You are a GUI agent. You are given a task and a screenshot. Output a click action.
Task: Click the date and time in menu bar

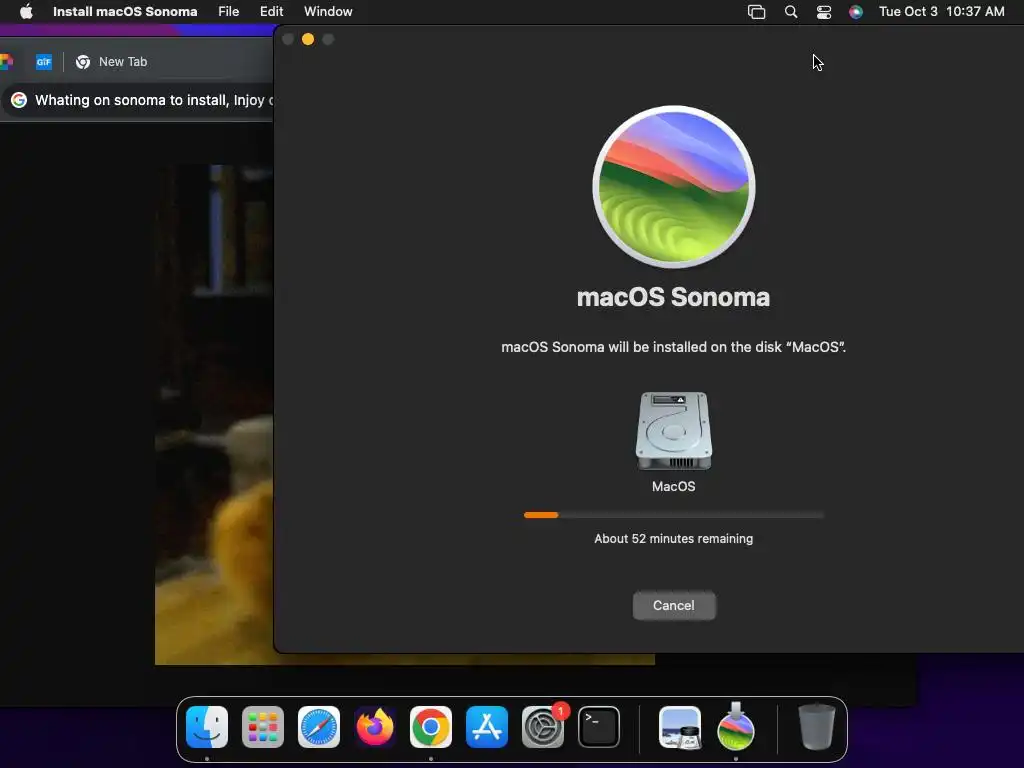[x=942, y=11]
